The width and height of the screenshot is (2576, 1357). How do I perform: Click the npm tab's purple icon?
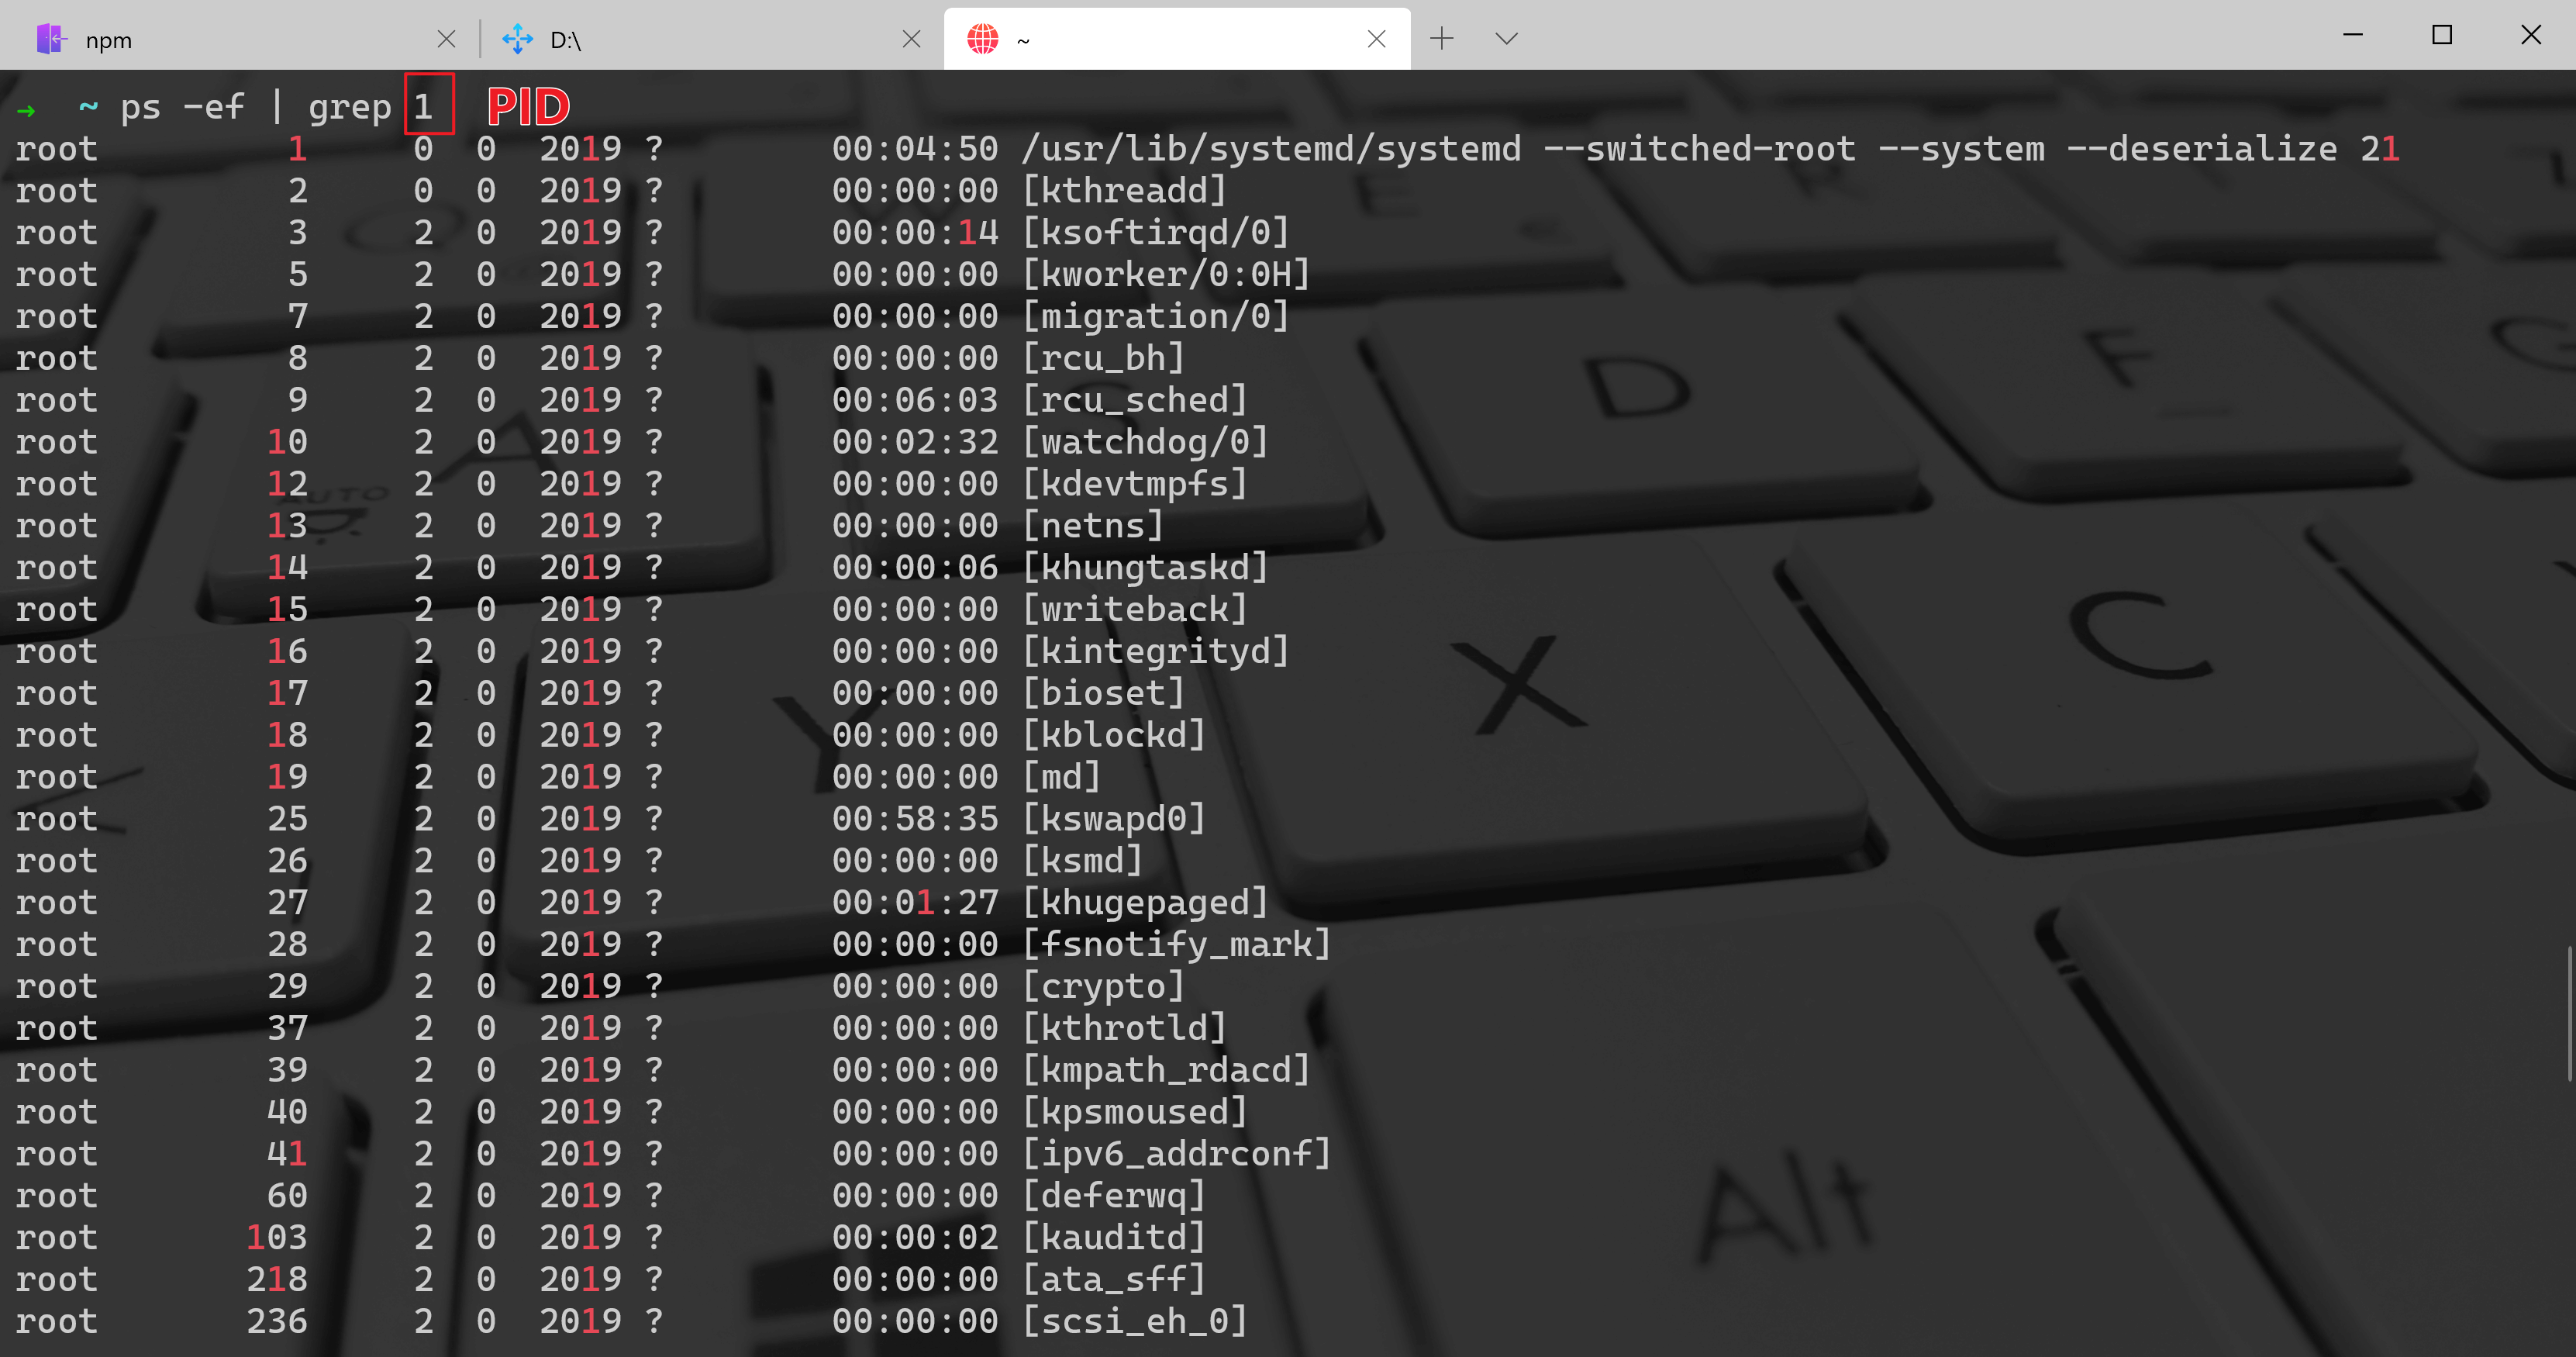pos(50,39)
